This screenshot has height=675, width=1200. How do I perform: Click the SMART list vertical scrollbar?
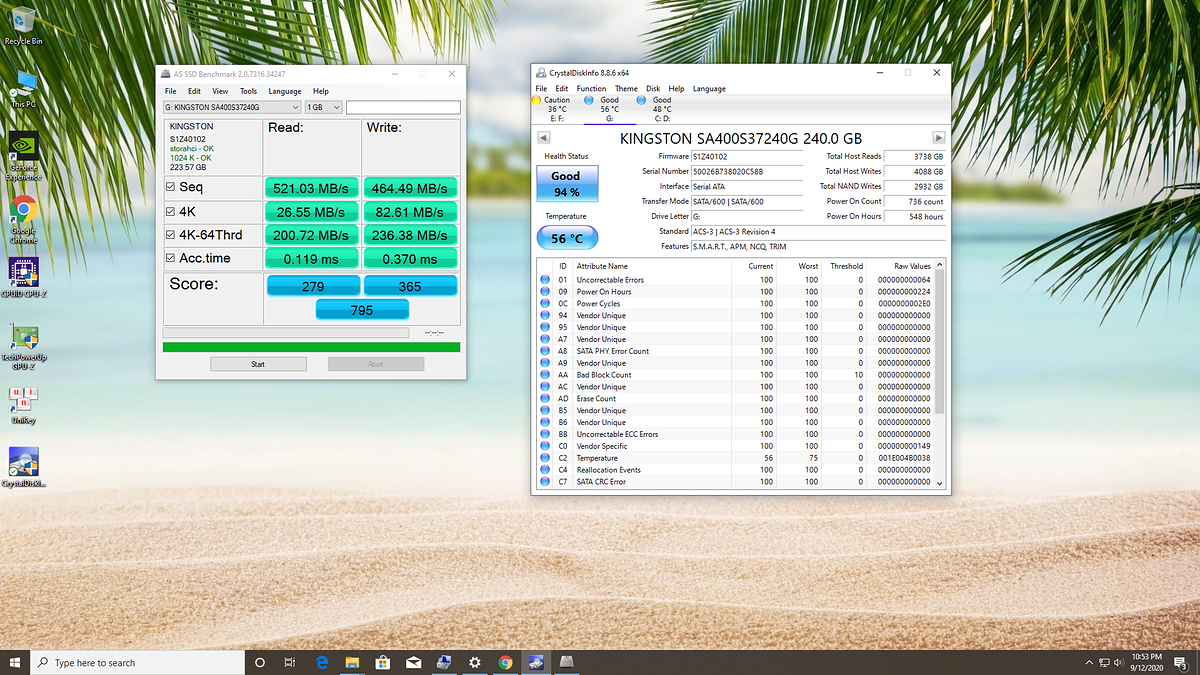[938, 341]
